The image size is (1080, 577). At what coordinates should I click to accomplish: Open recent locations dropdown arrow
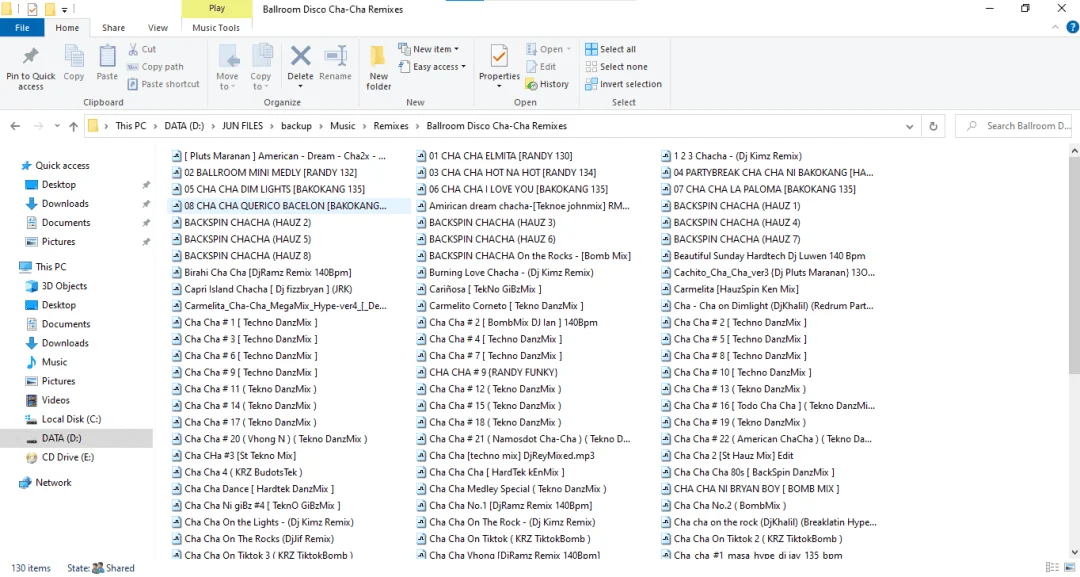(57, 126)
